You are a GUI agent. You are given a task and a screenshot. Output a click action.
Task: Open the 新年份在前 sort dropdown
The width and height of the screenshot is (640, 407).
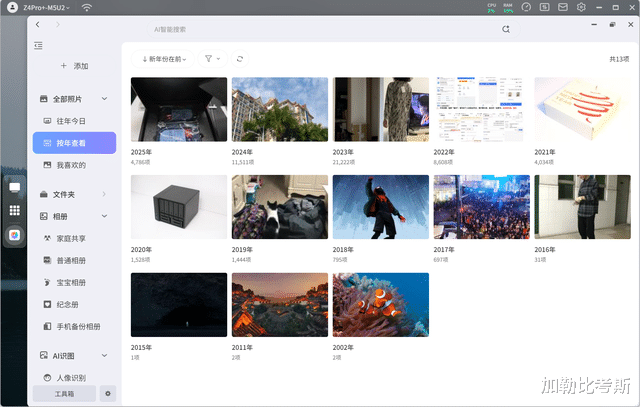[x=164, y=59]
